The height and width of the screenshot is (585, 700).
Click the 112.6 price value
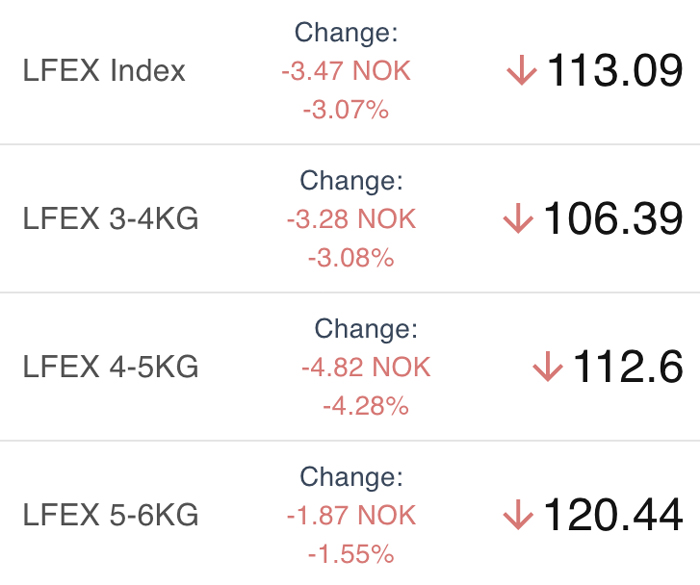point(628,367)
